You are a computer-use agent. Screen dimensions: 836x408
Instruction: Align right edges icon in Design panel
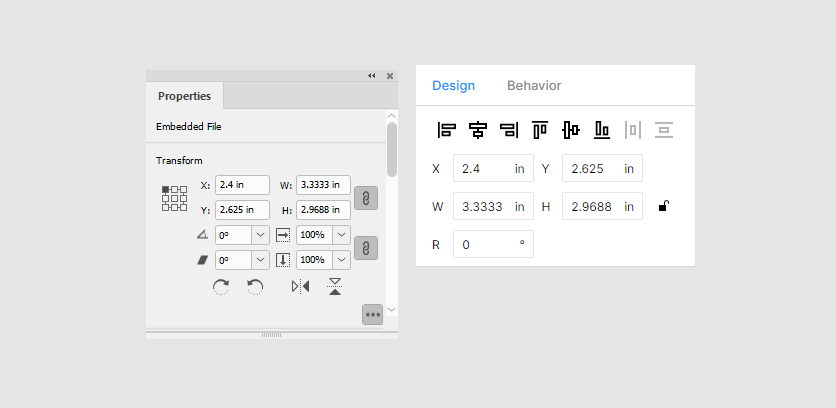(x=509, y=130)
